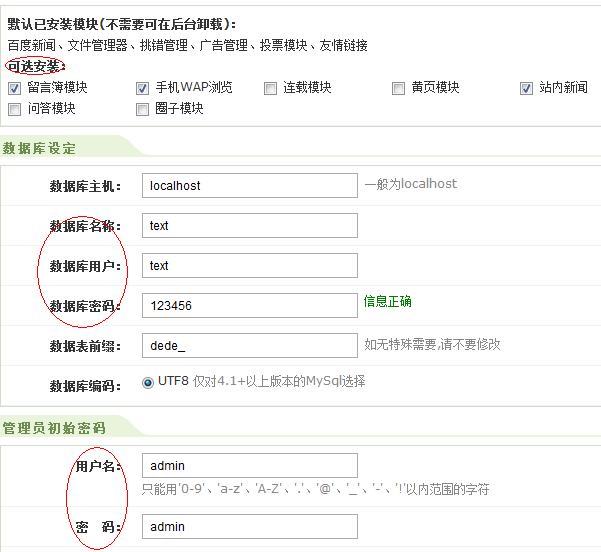Uncheck the 手机WAP浏览 checkbox

(x=142, y=88)
